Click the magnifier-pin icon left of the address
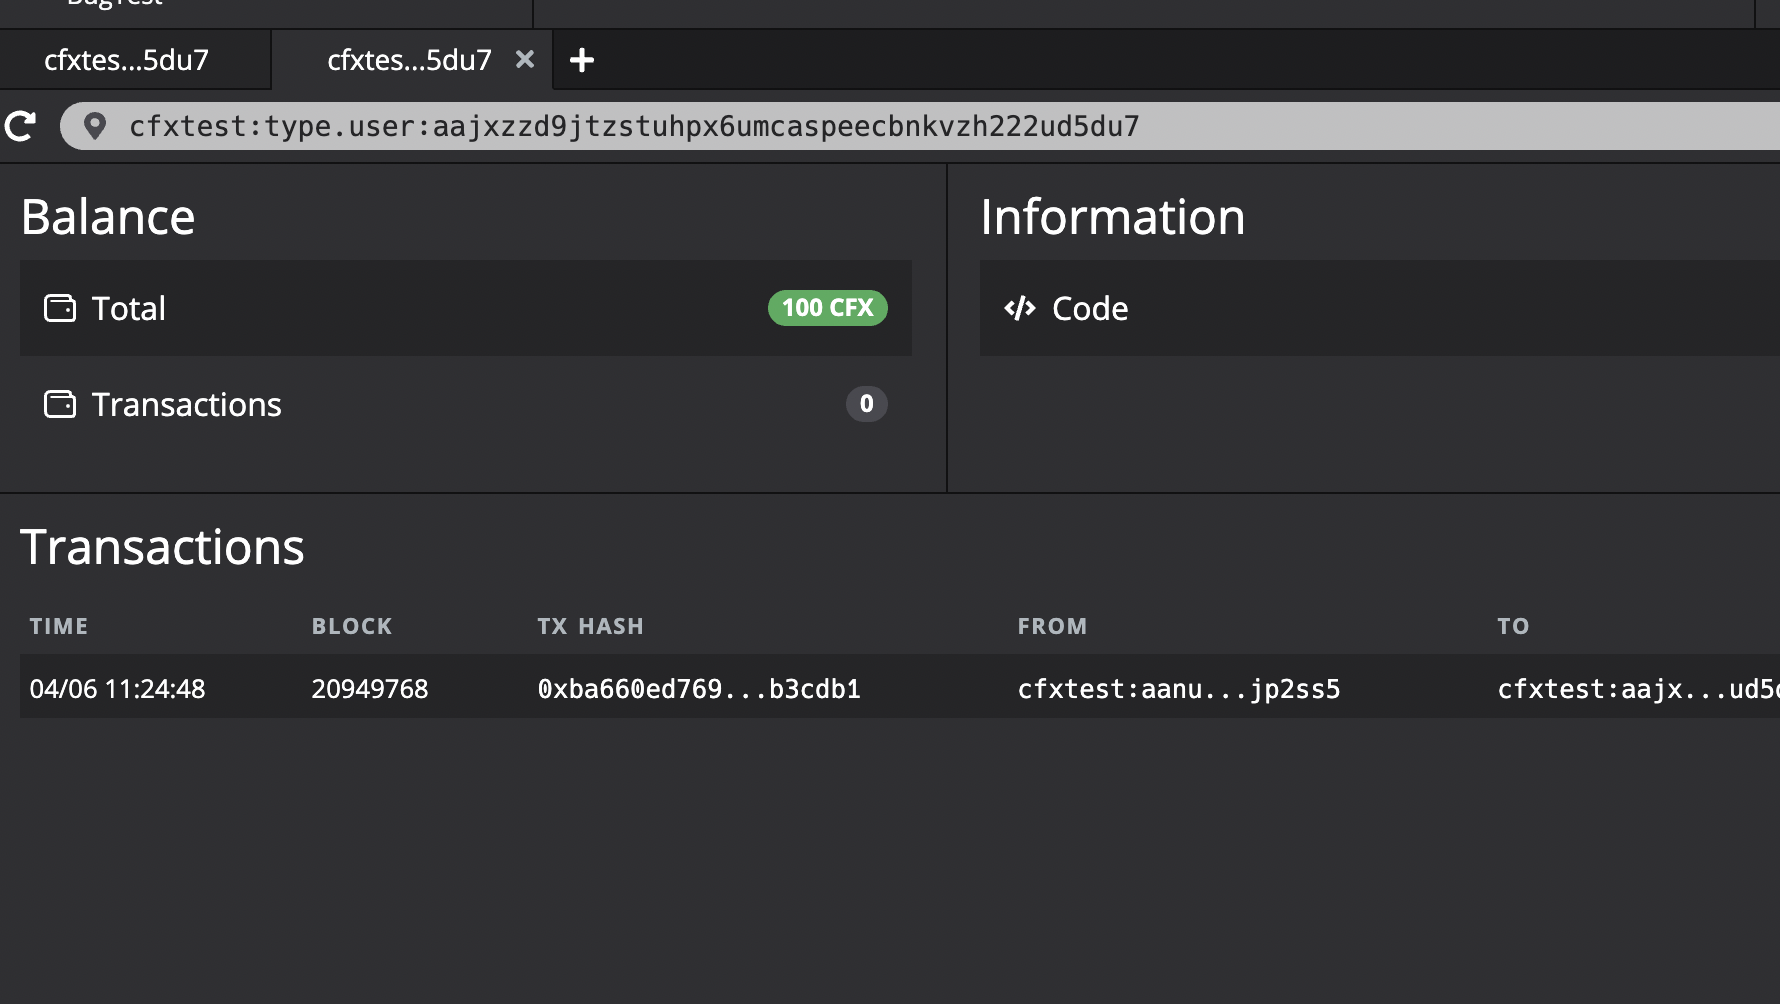The width and height of the screenshot is (1780, 1004). coord(96,127)
